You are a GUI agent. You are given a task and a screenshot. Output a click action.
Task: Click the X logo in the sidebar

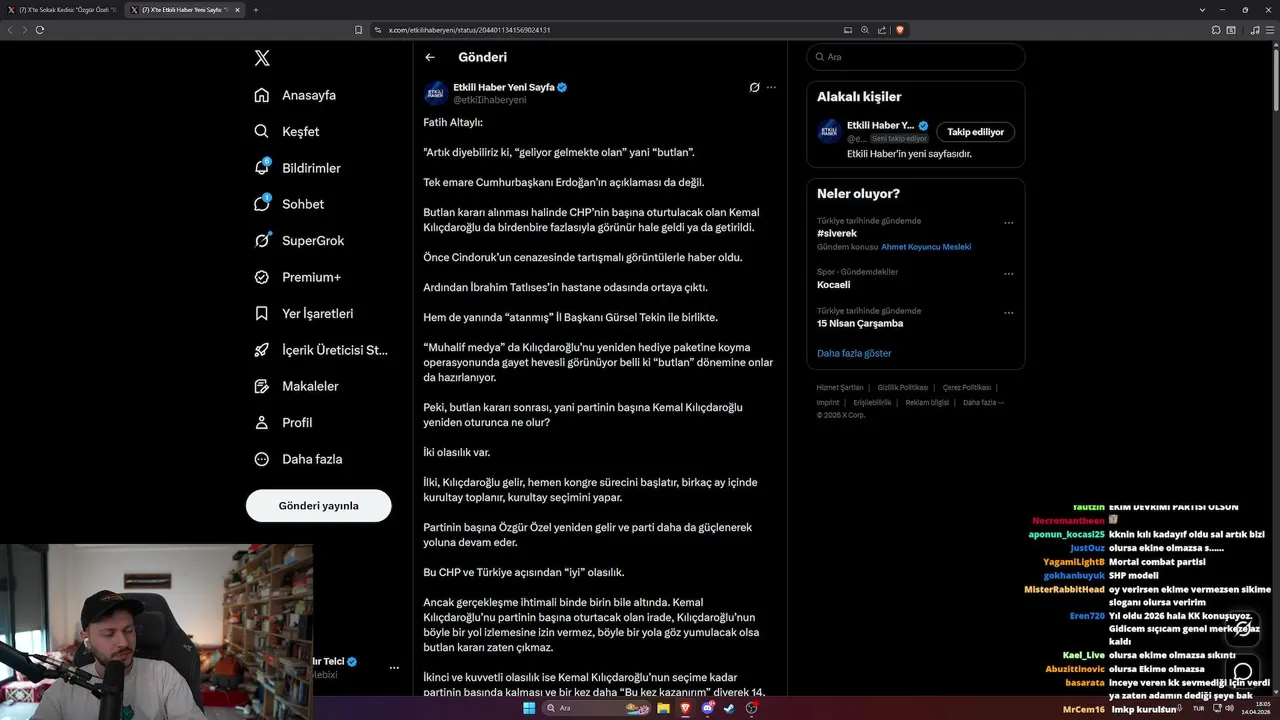[x=262, y=58]
